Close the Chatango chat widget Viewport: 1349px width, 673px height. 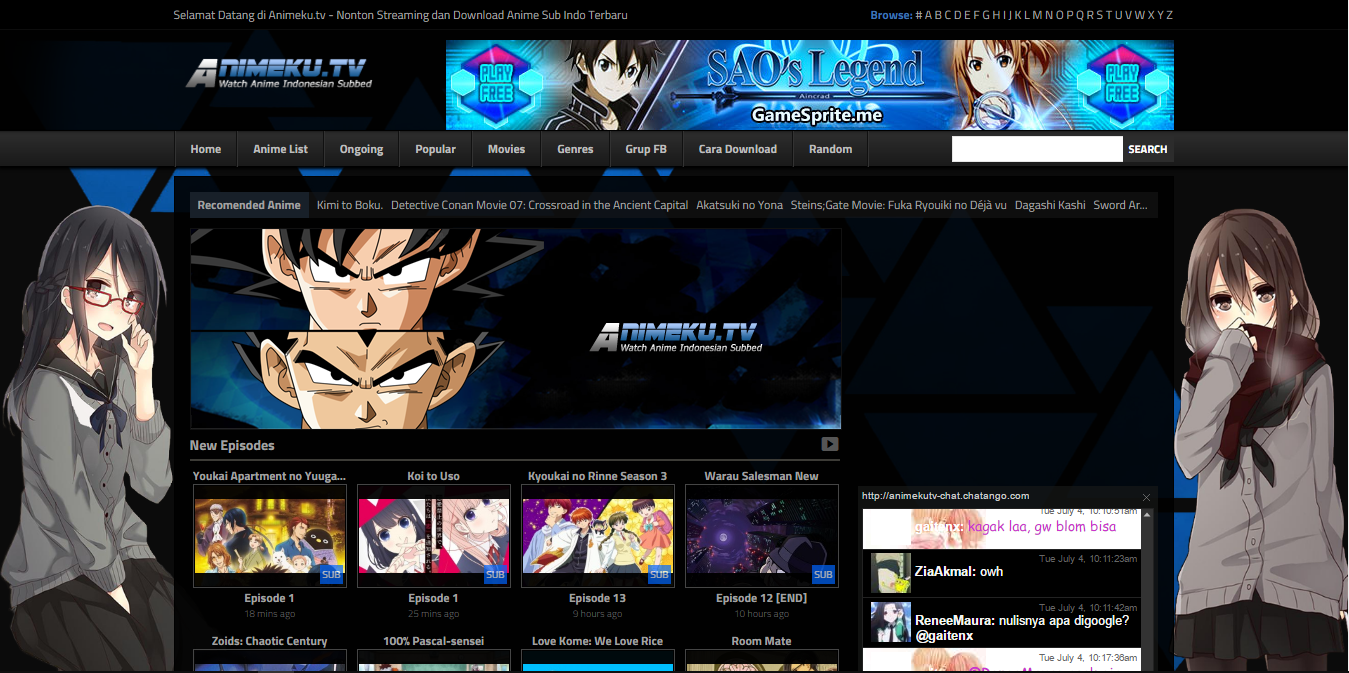coord(1146,497)
